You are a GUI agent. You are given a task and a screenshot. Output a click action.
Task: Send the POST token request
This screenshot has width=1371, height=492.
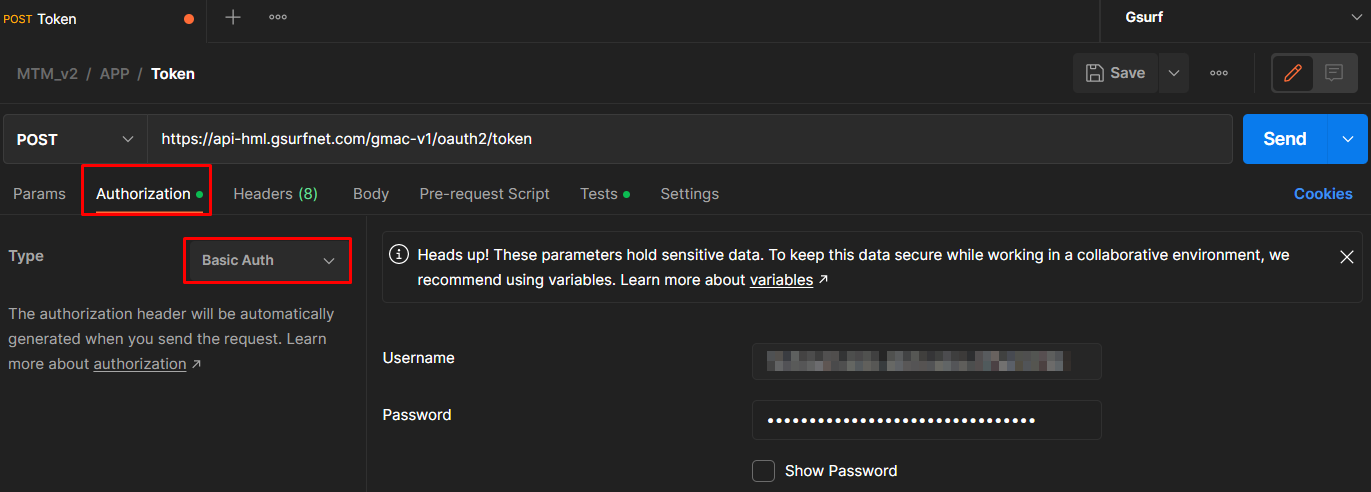[1284, 139]
